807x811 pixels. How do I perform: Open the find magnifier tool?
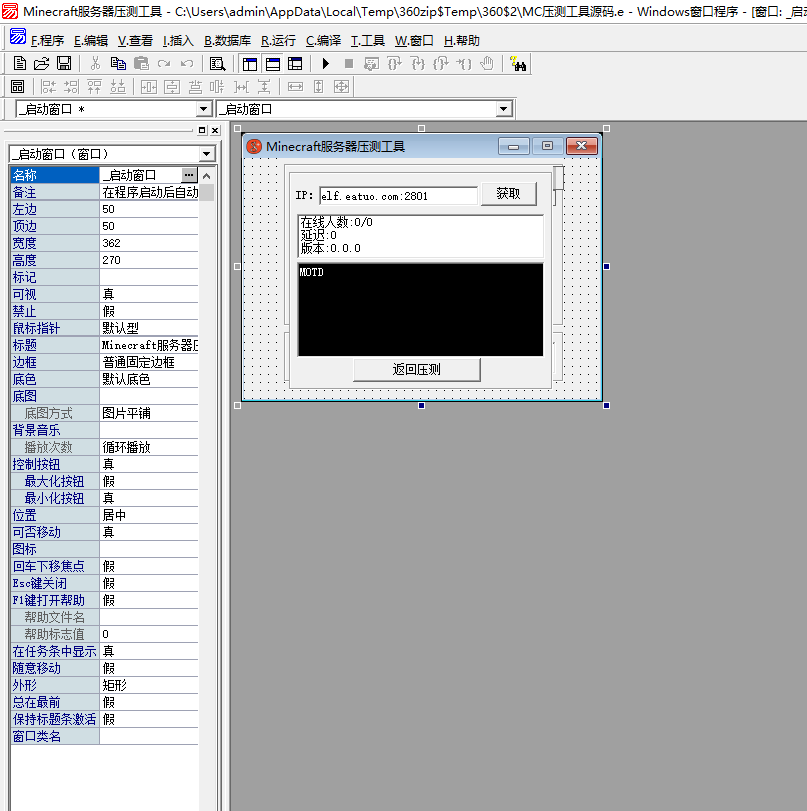coord(217,64)
